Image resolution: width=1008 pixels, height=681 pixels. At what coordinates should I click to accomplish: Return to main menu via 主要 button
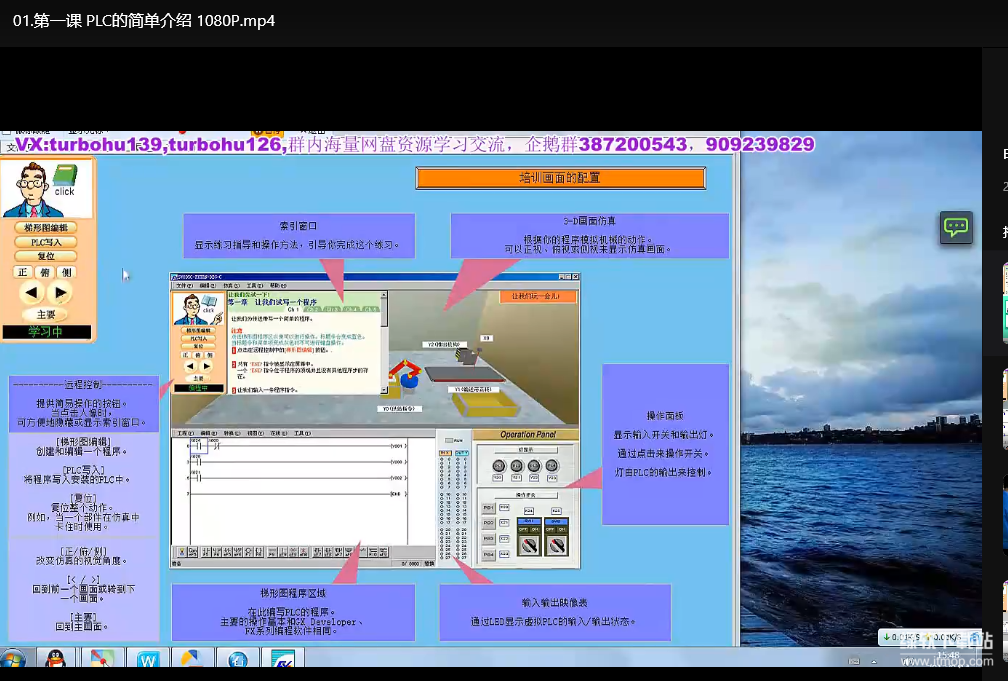pos(46,315)
